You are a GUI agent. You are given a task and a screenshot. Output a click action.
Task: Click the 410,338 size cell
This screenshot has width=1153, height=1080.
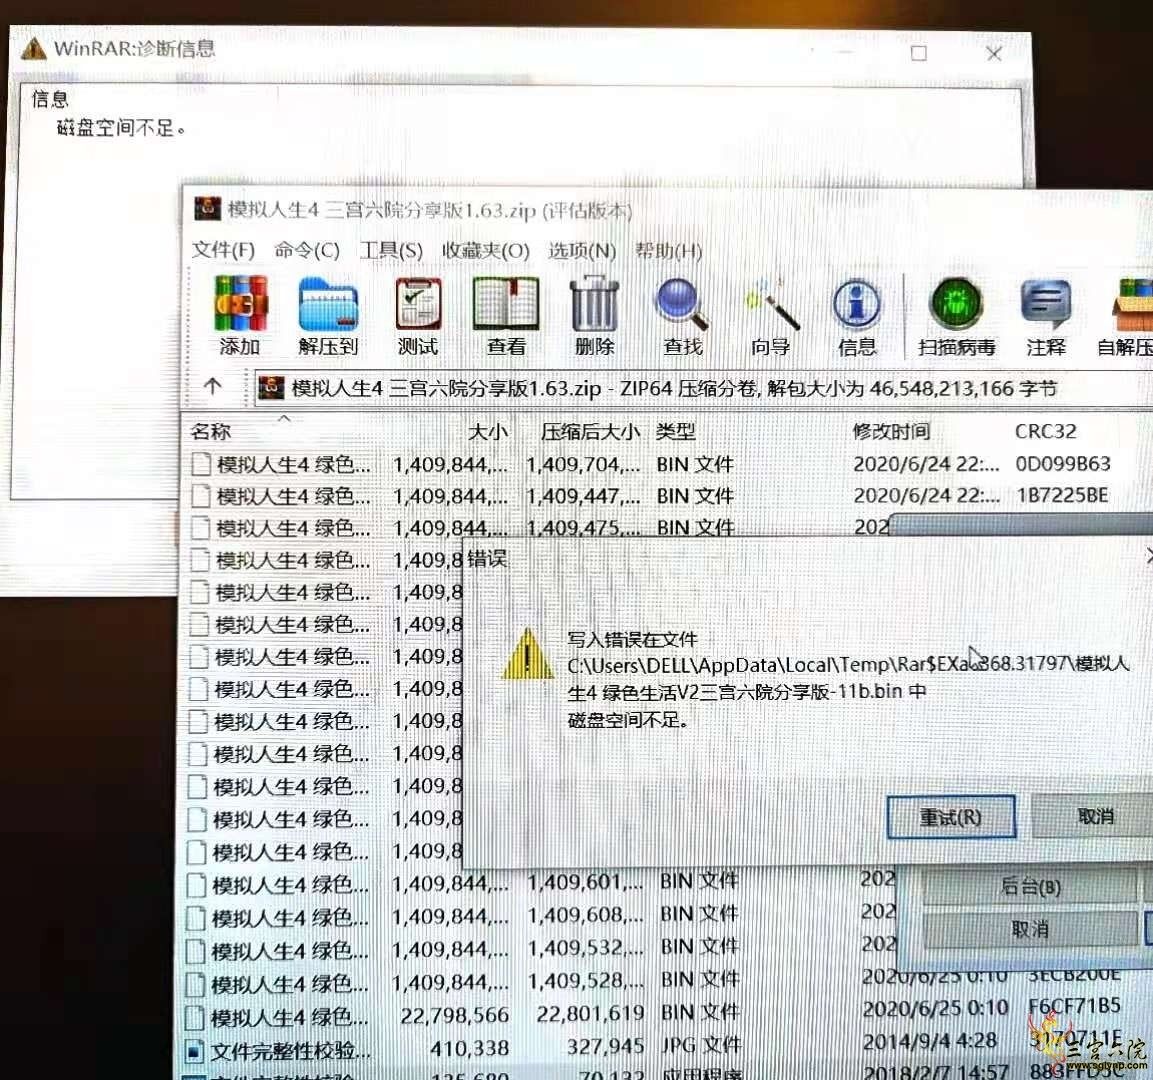(x=470, y=1048)
